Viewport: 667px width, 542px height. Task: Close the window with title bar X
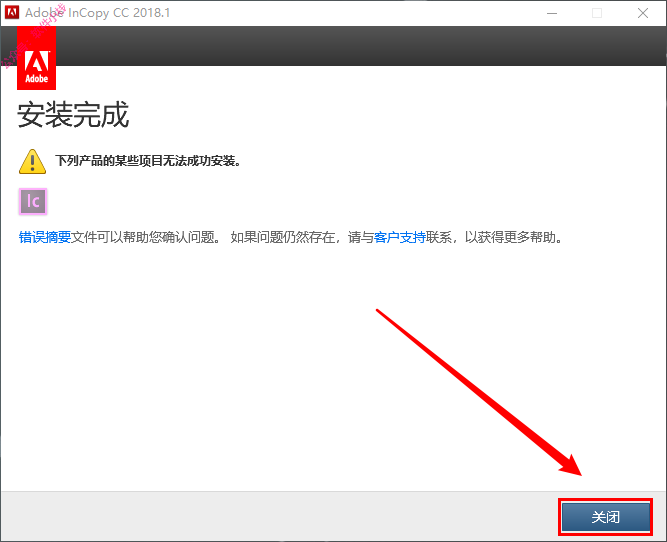click(643, 13)
